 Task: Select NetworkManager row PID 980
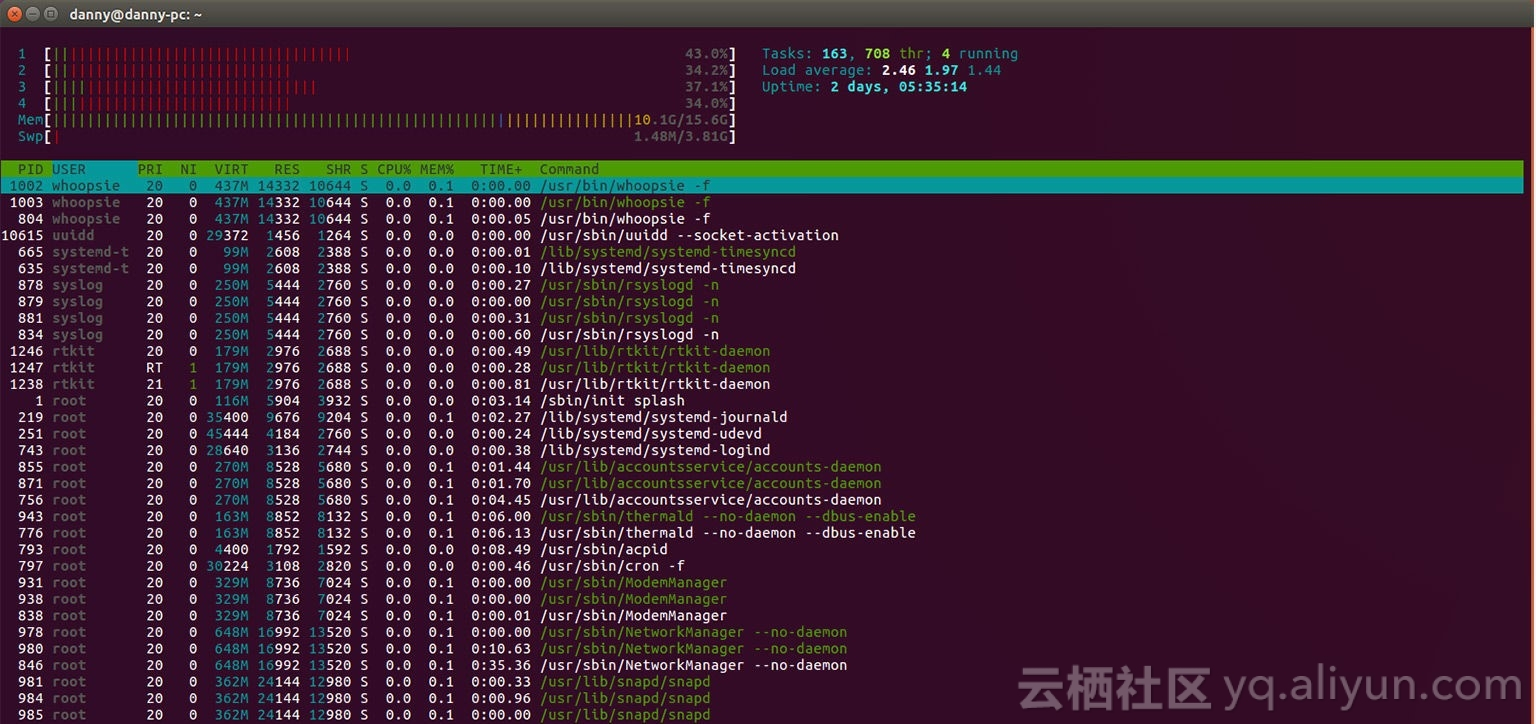click(x=762, y=648)
